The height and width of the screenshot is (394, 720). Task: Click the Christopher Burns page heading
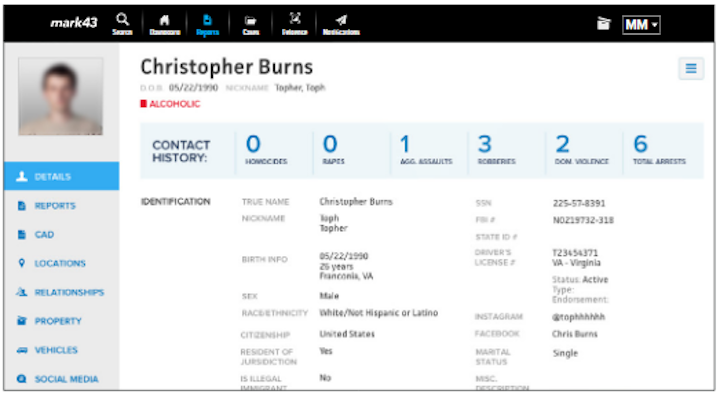point(227,67)
